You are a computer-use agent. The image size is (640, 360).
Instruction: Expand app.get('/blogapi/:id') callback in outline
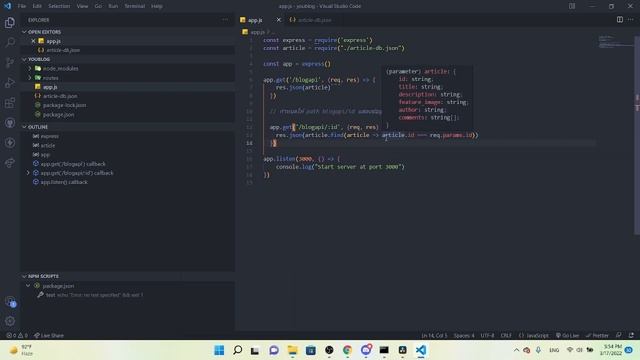[28, 173]
